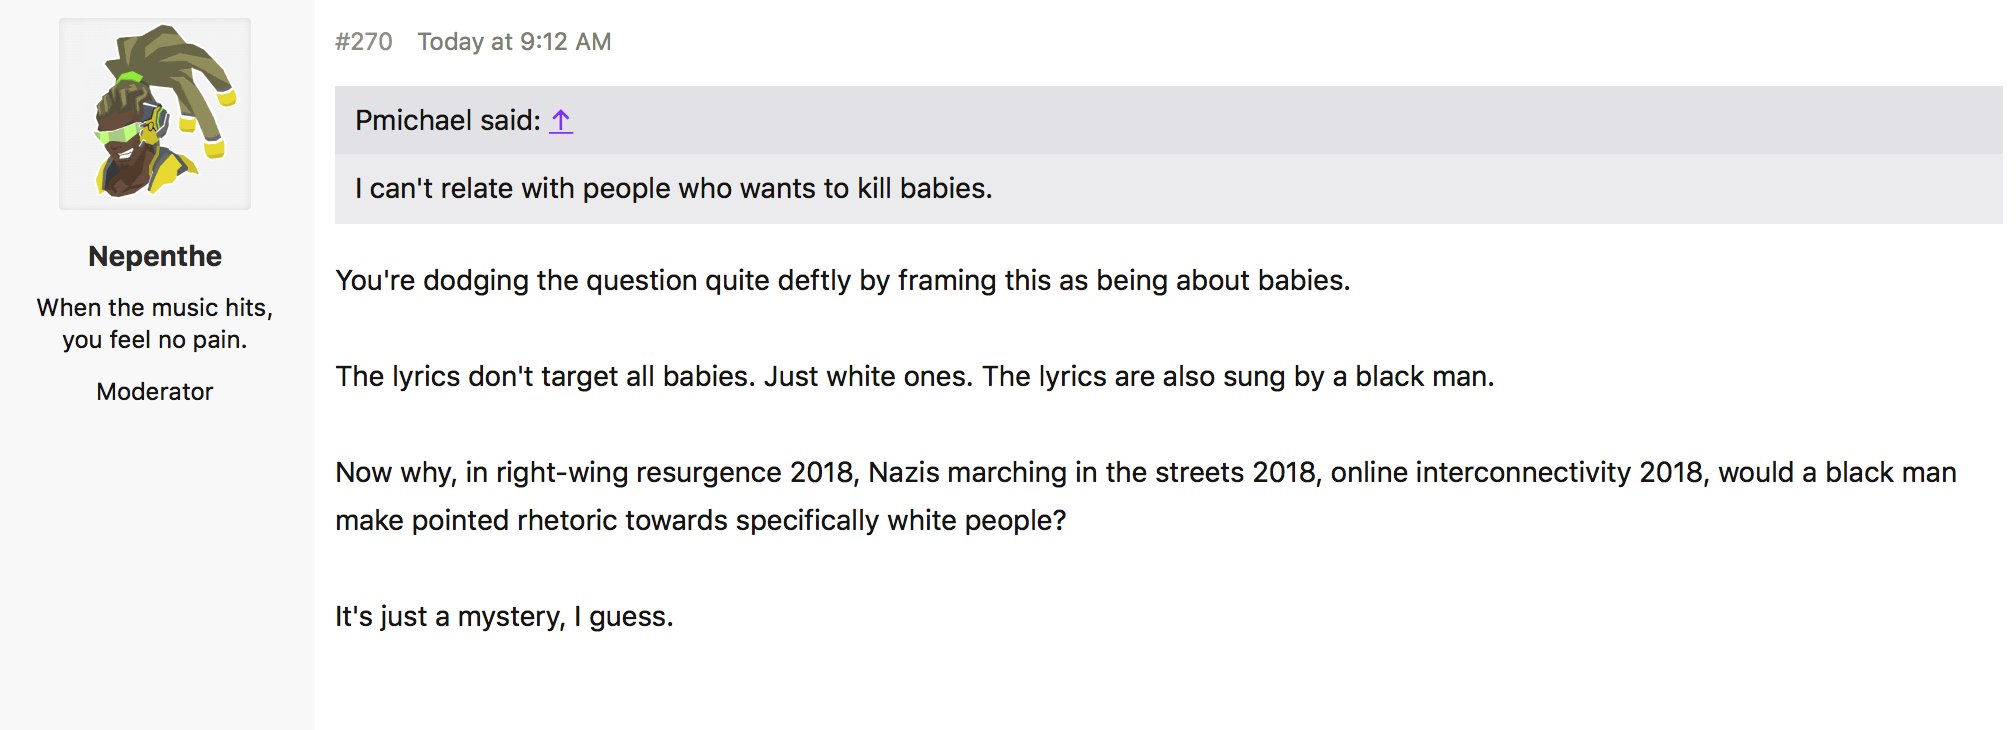Select the "Pmichael said:" quote header text
Viewport: 2016px width, 730px height.
pyautogui.click(x=448, y=121)
